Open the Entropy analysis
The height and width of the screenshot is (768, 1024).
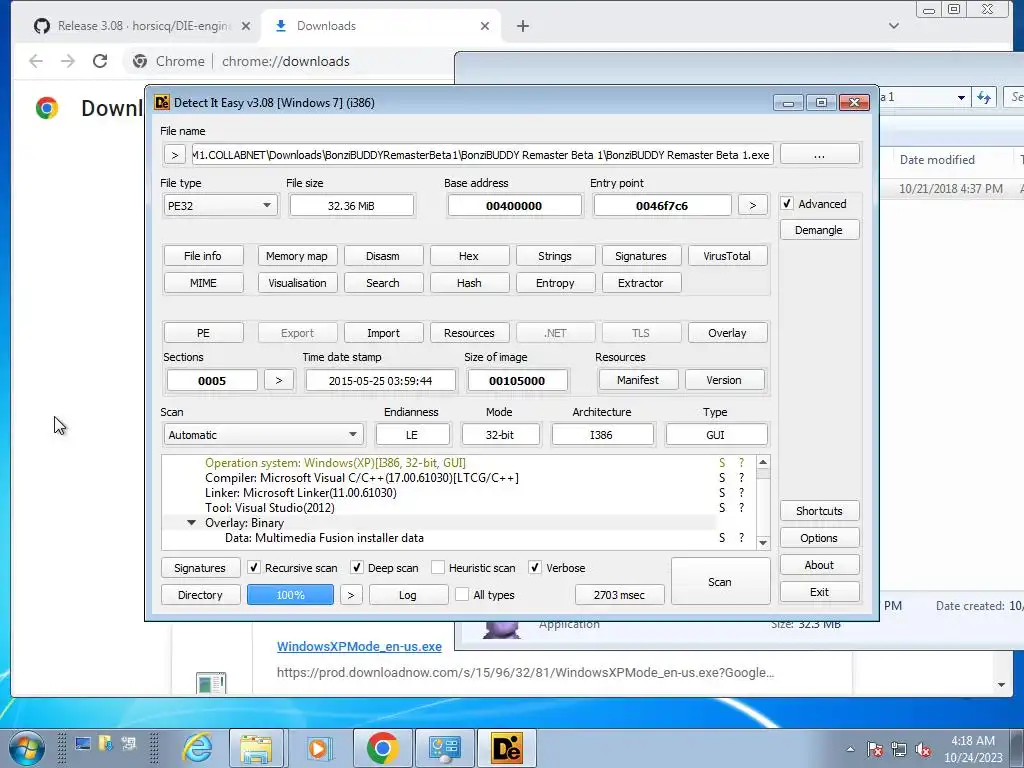click(555, 282)
